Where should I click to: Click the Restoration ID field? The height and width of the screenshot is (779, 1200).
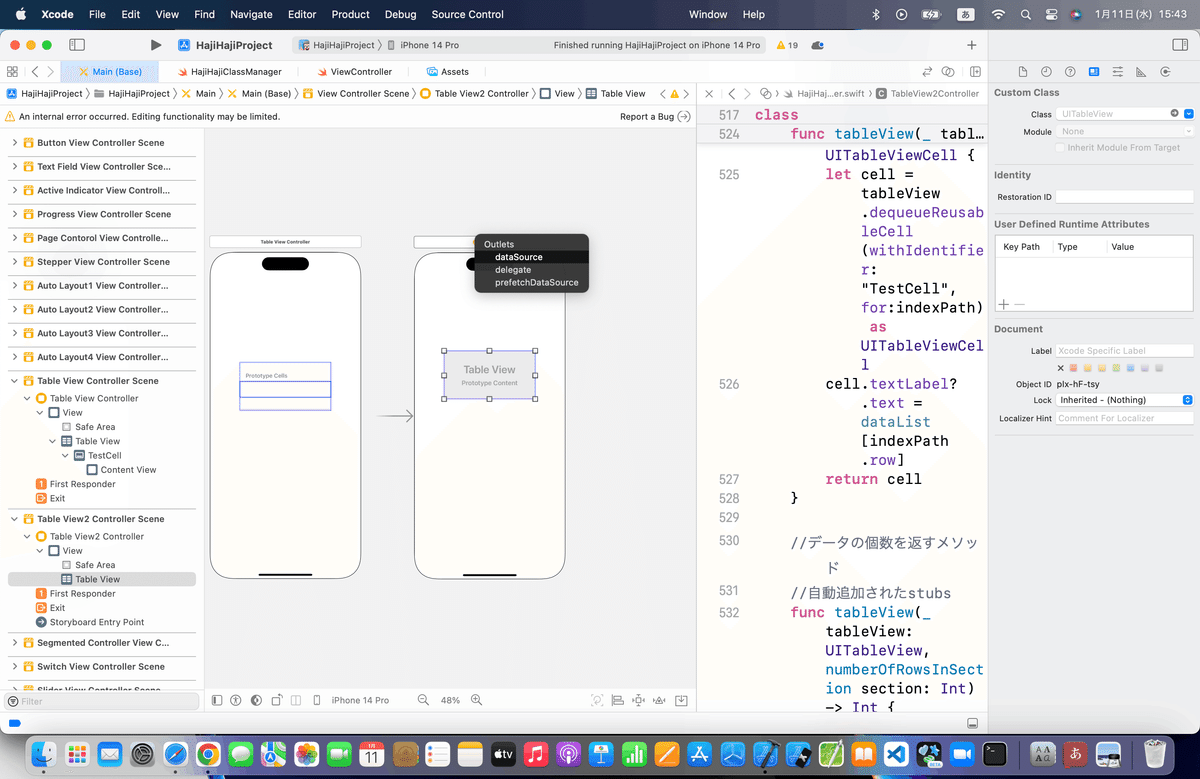tap(1125, 197)
